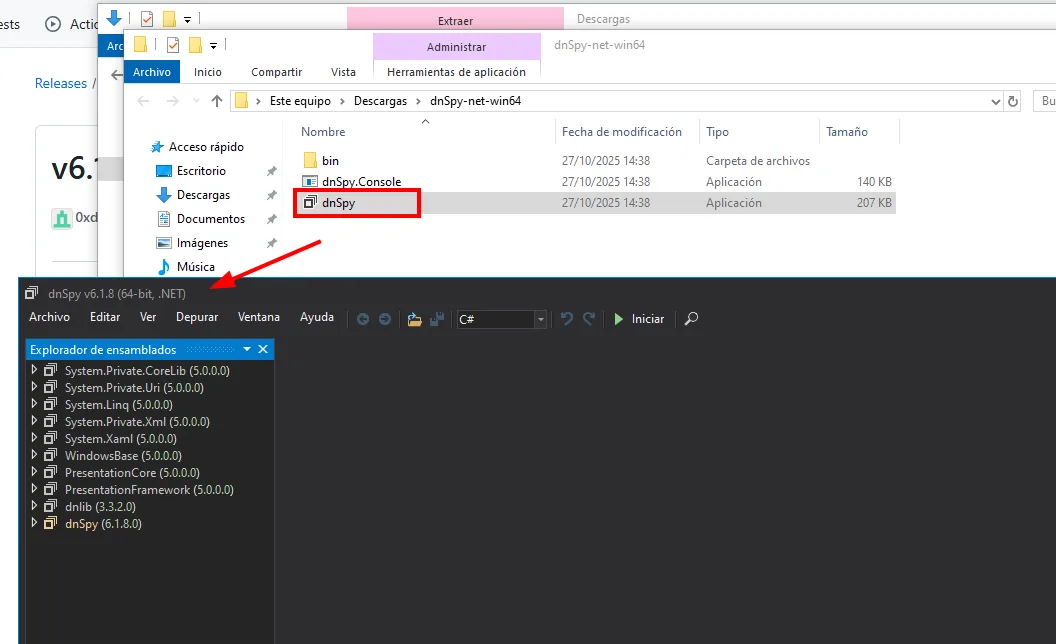Click the save all icon in dnSpy toolbar

pyautogui.click(x=436, y=319)
